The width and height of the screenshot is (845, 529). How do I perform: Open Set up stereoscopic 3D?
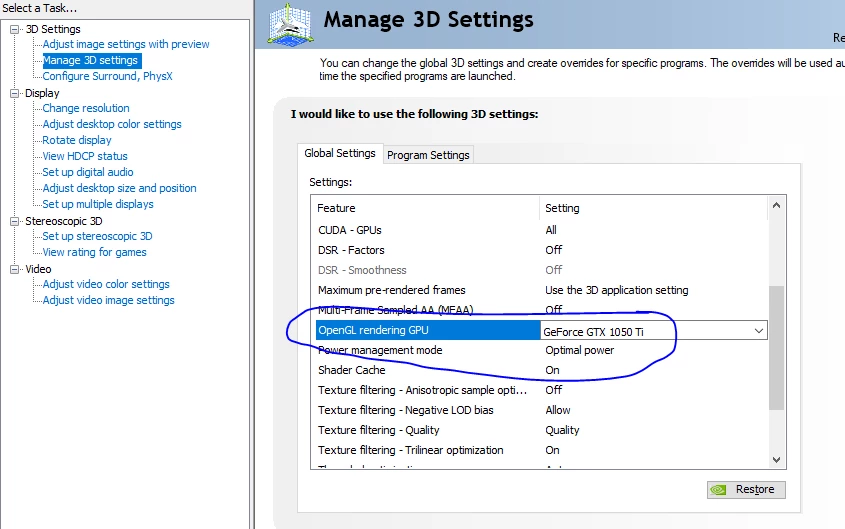point(97,236)
